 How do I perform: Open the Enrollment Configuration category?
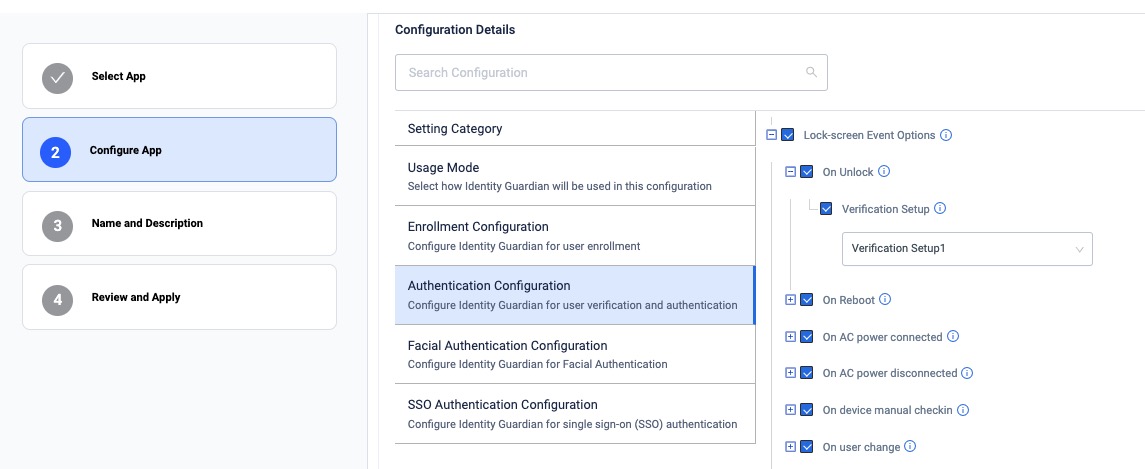[574, 235]
